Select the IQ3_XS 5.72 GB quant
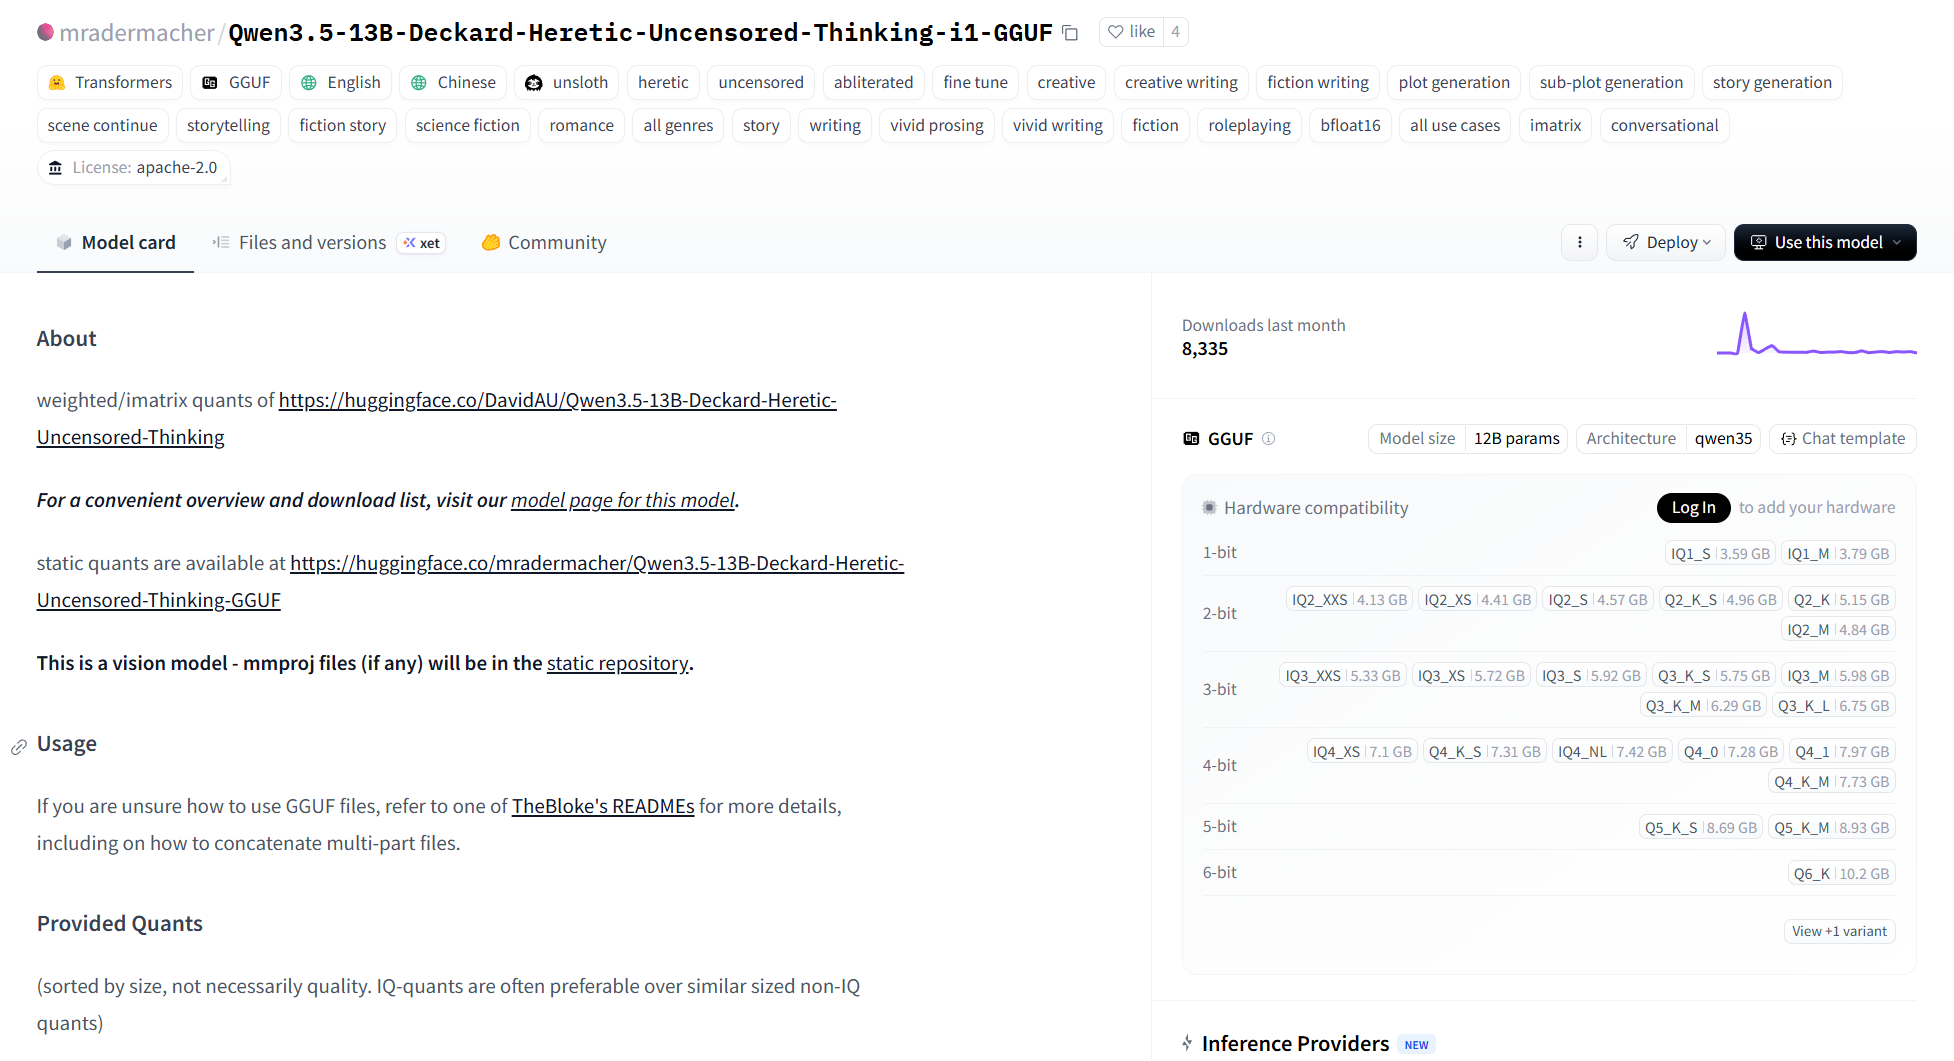1954x1061 pixels. pos(1471,676)
